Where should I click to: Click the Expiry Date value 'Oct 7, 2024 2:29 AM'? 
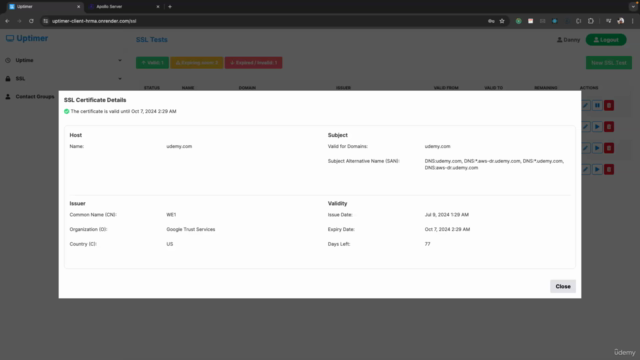(447, 229)
